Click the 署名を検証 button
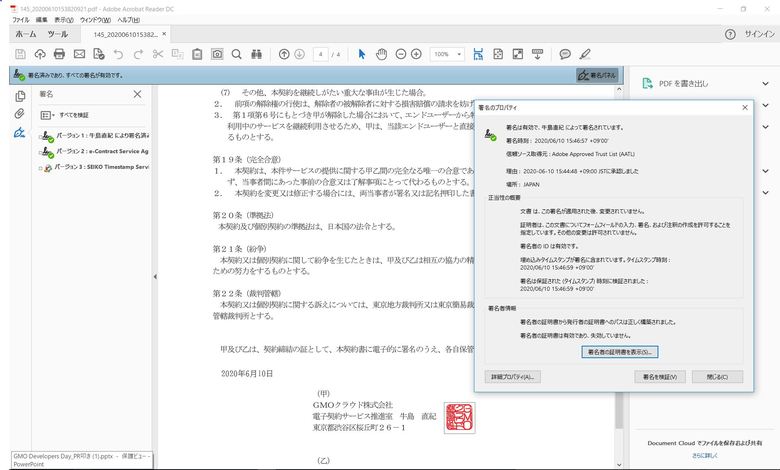The image size is (780, 470). [x=660, y=377]
